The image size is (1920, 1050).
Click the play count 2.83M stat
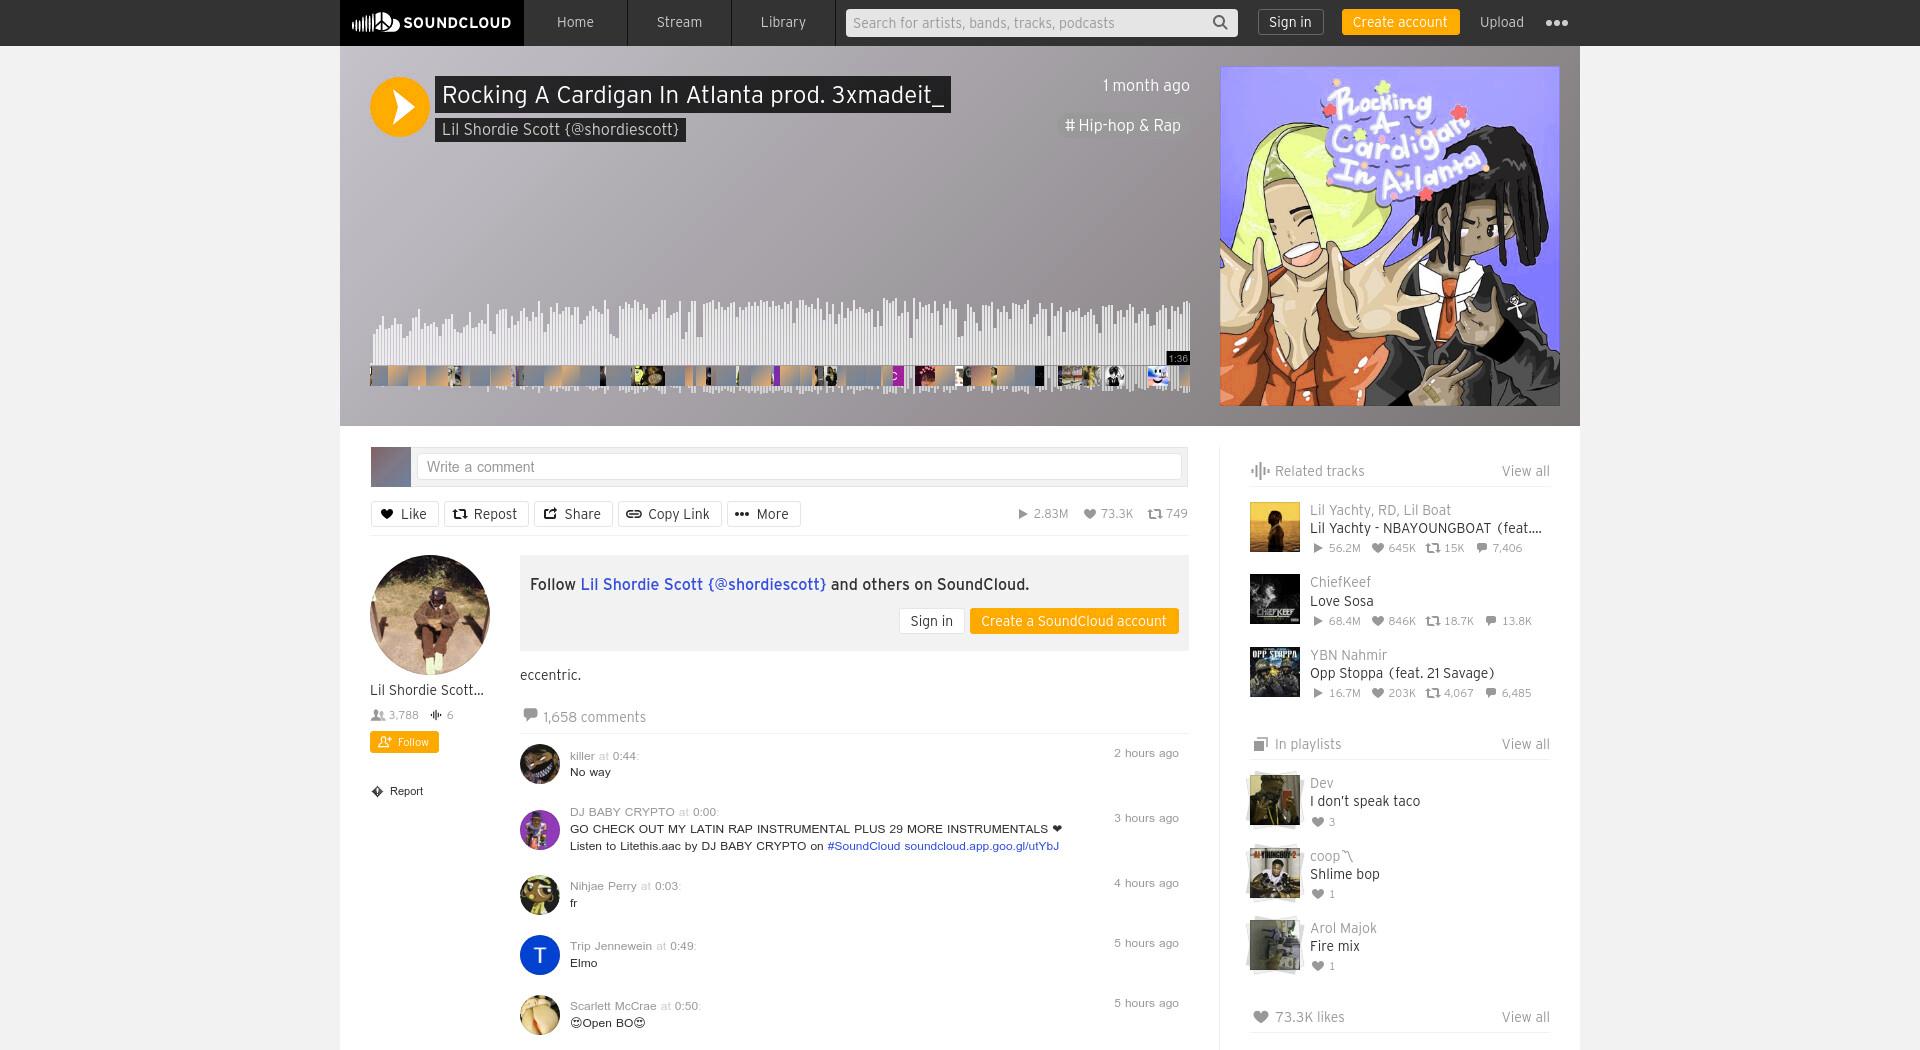[x=1043, y=514]
